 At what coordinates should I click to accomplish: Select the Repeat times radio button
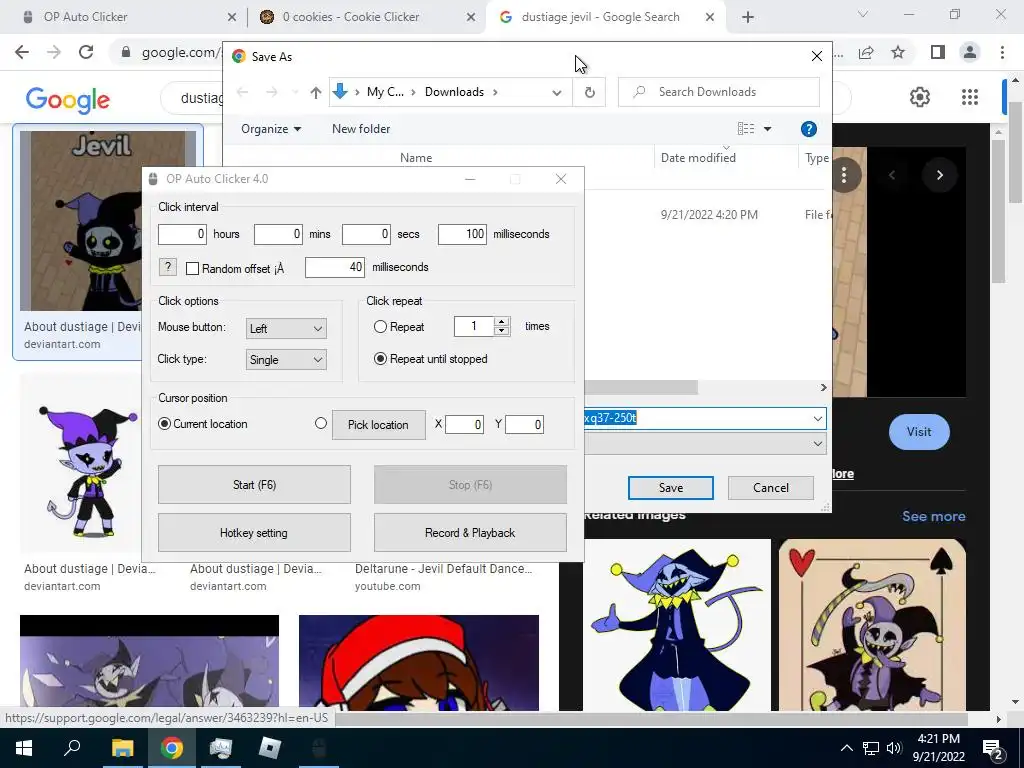380,327
